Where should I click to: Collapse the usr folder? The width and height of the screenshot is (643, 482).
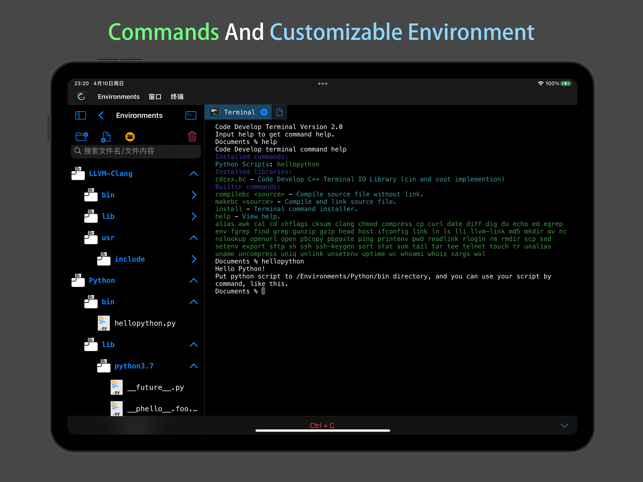tap(194, 238)
